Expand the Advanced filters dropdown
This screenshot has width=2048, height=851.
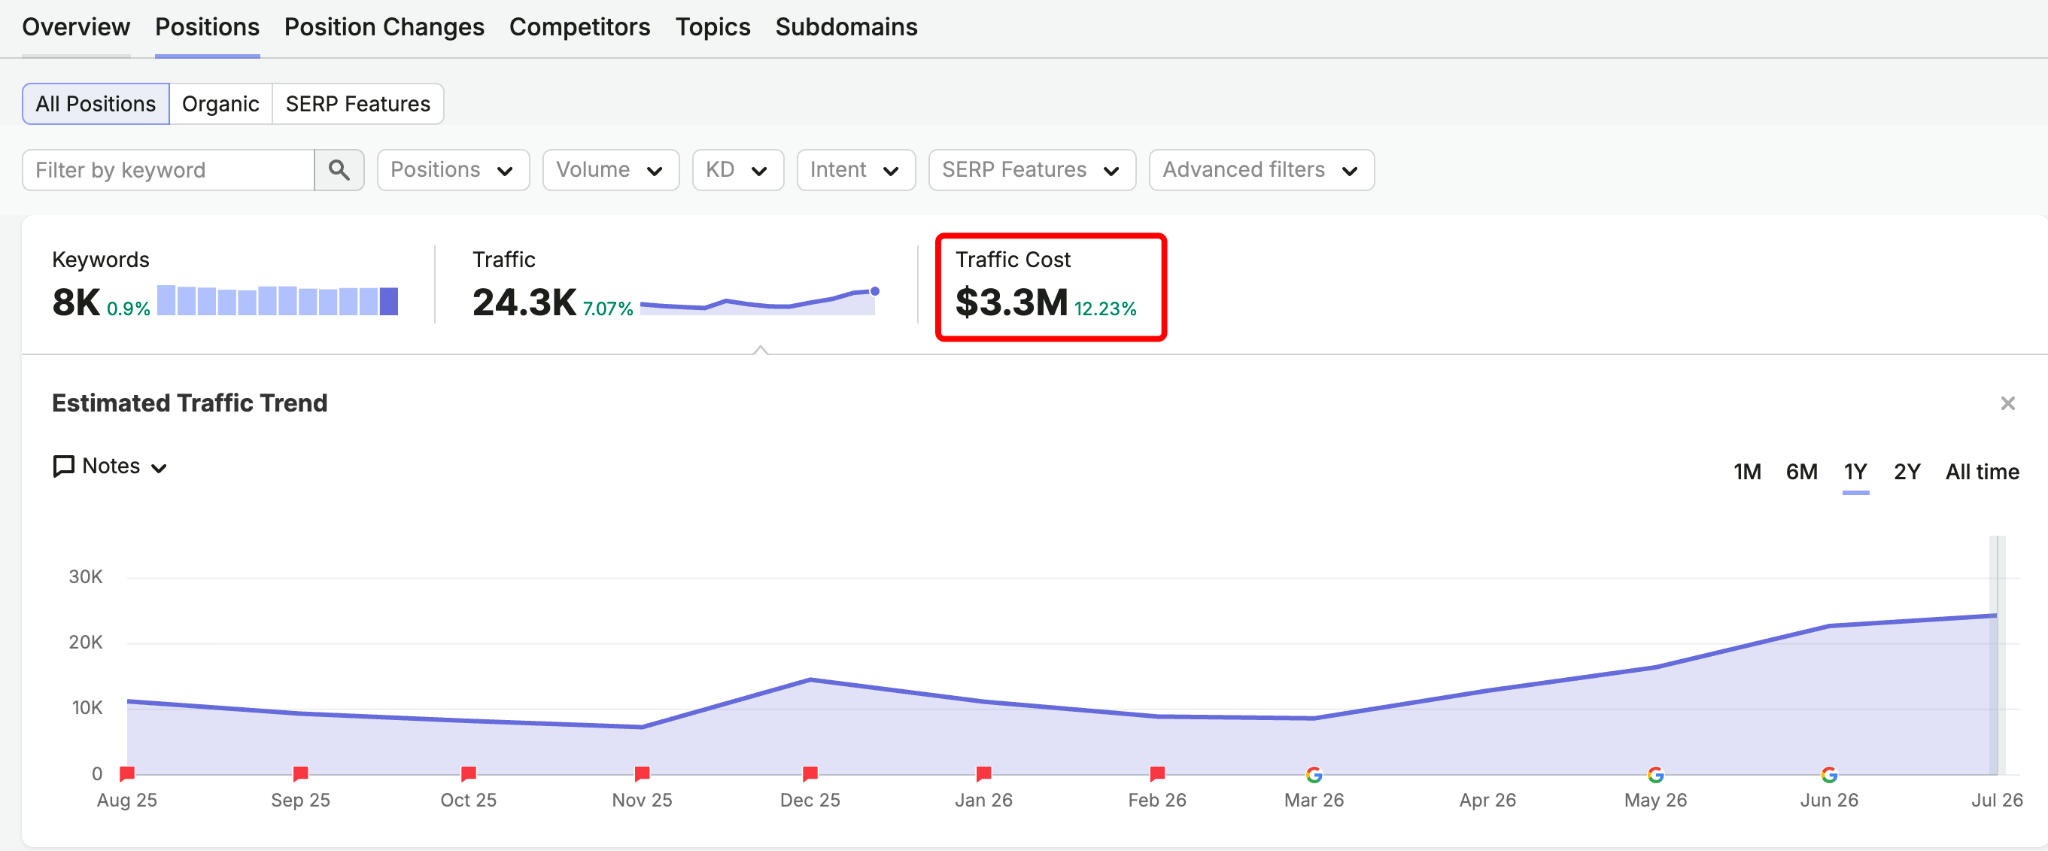coord(1262,170)
